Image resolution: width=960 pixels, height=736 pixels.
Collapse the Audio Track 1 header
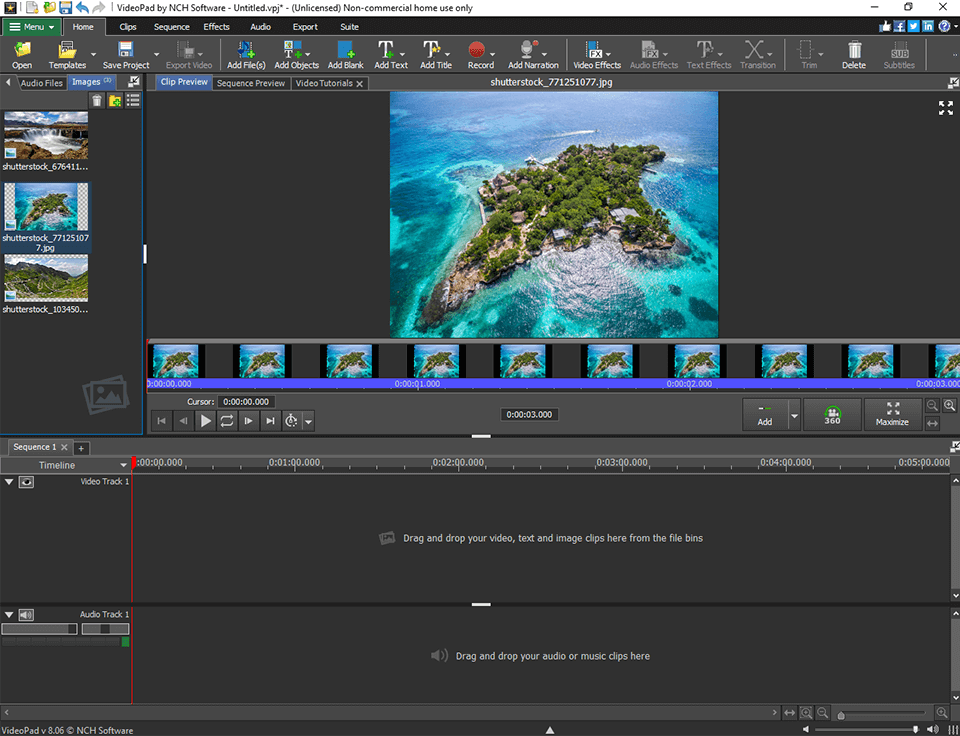(8, 614)
